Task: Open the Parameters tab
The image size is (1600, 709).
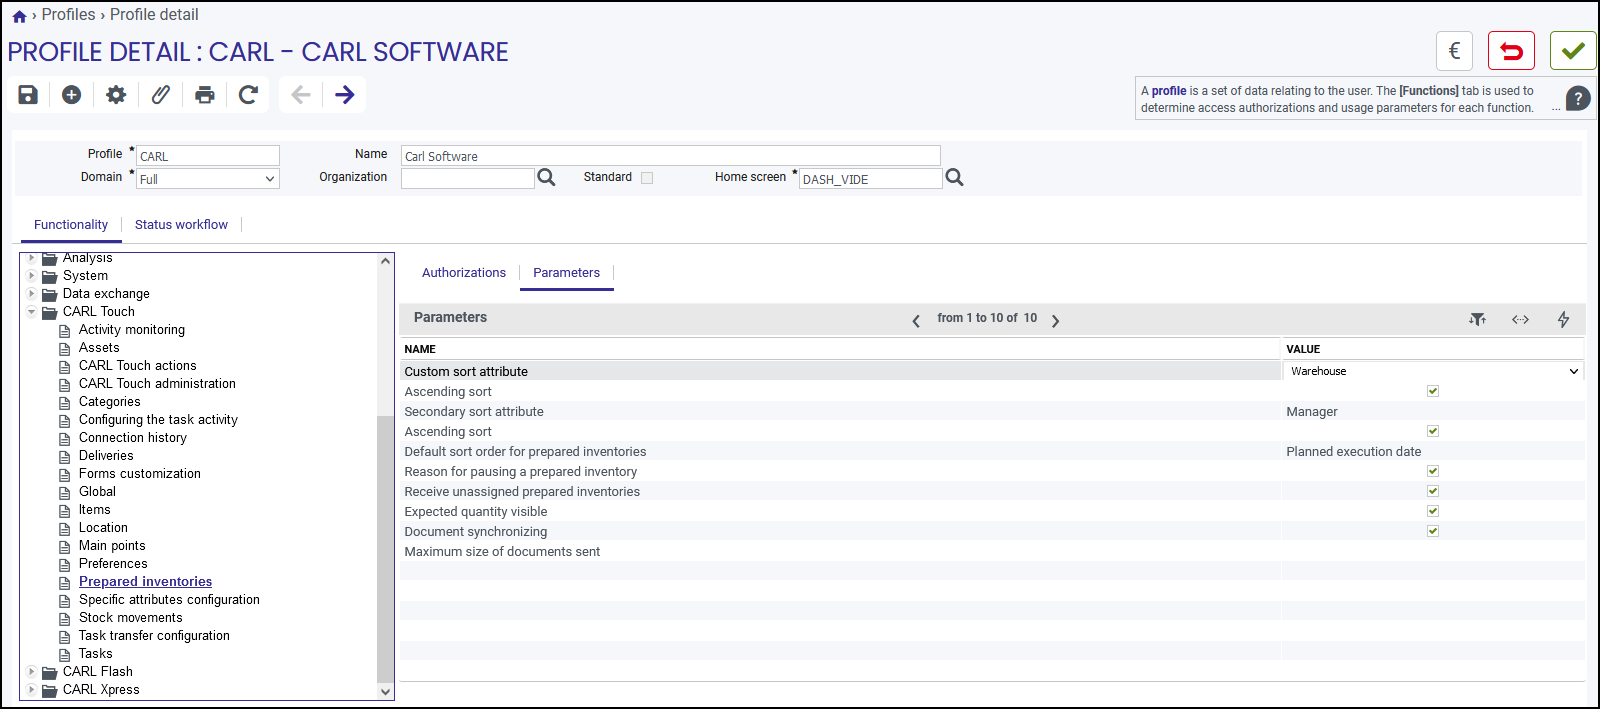Action: [x=566, y=273]
